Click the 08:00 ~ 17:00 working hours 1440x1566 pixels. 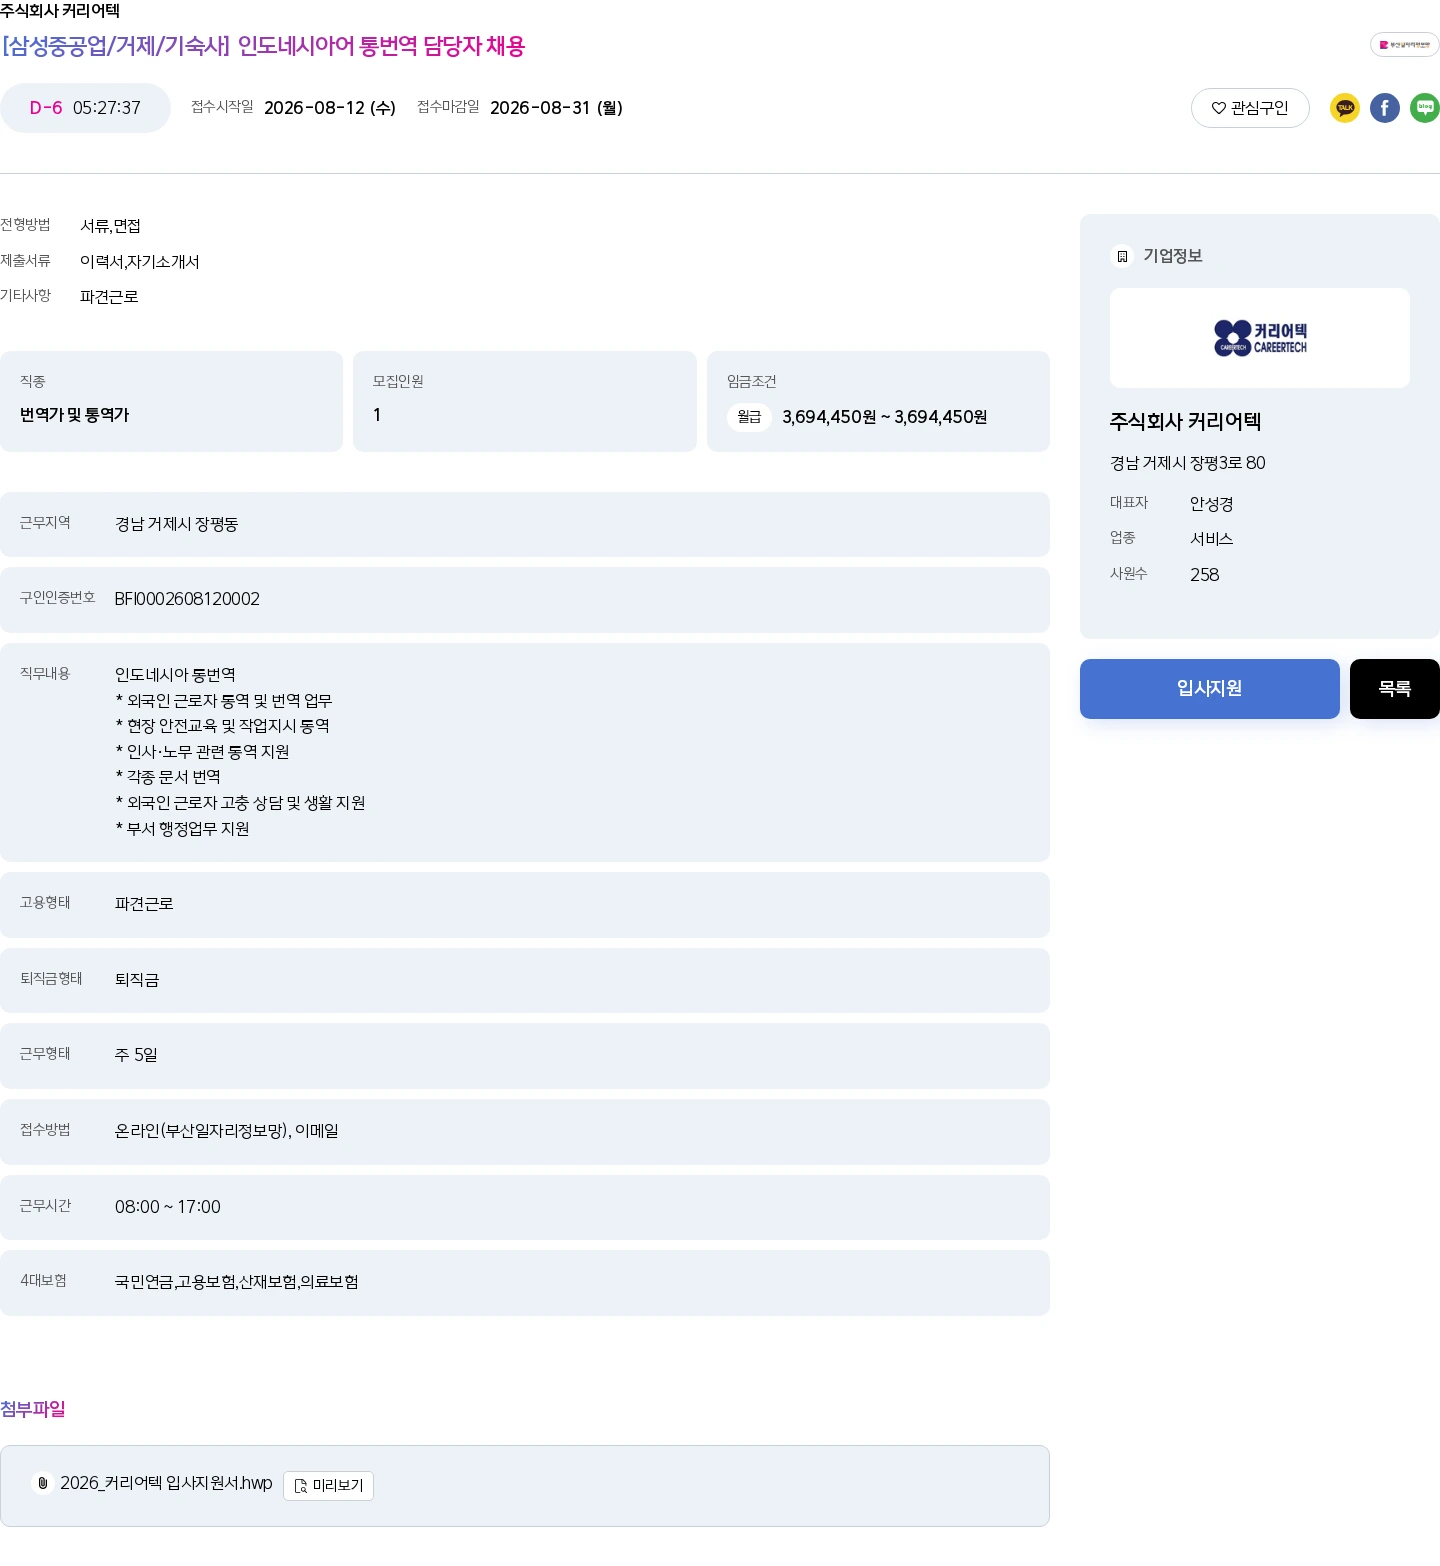[x=168, y=1207]
